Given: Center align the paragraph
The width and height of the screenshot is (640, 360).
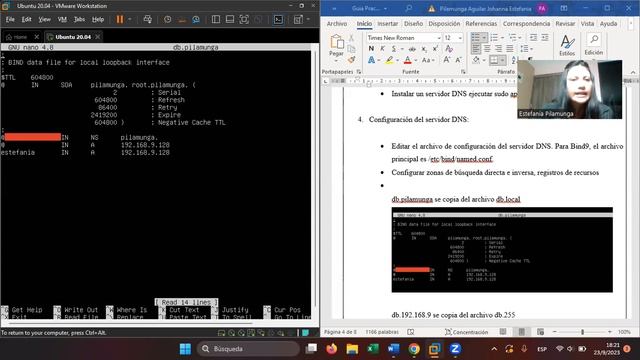Looking at the screenshot, I should coord(487,49).
